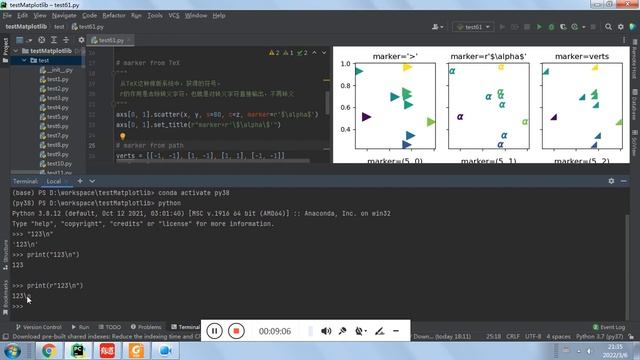Click the editor vertical scrollbar
The height and width of the screenshot is (360, 640).
point(327,102)
